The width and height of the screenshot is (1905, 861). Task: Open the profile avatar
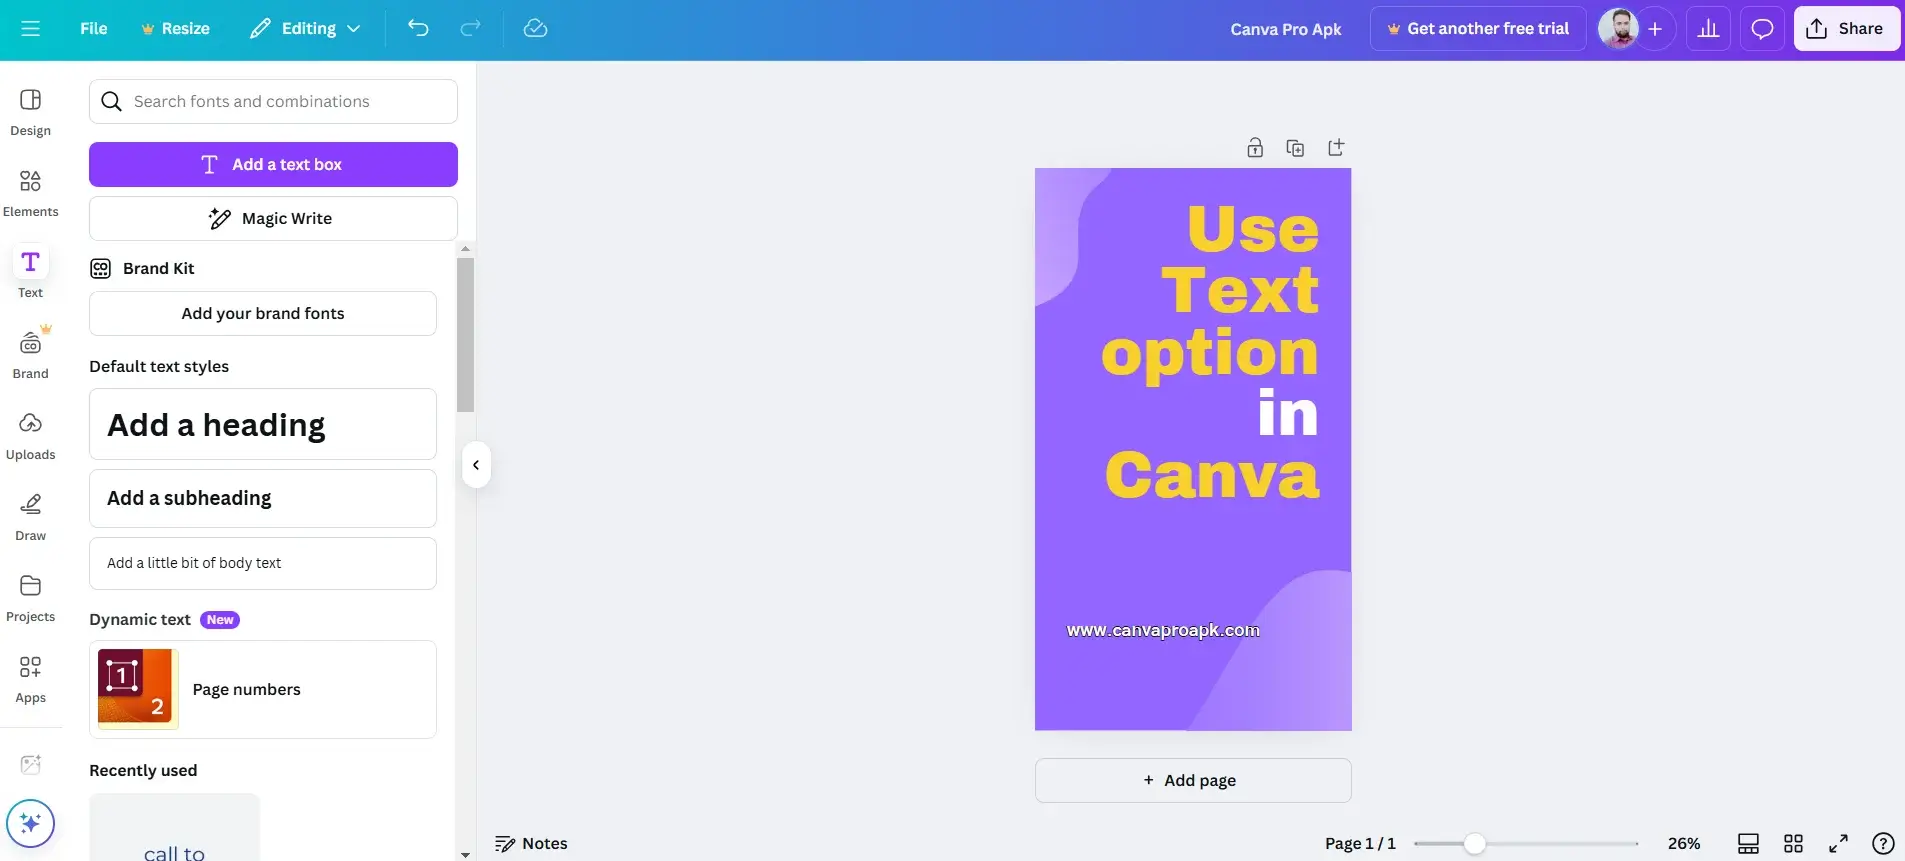pos(1618,29)
